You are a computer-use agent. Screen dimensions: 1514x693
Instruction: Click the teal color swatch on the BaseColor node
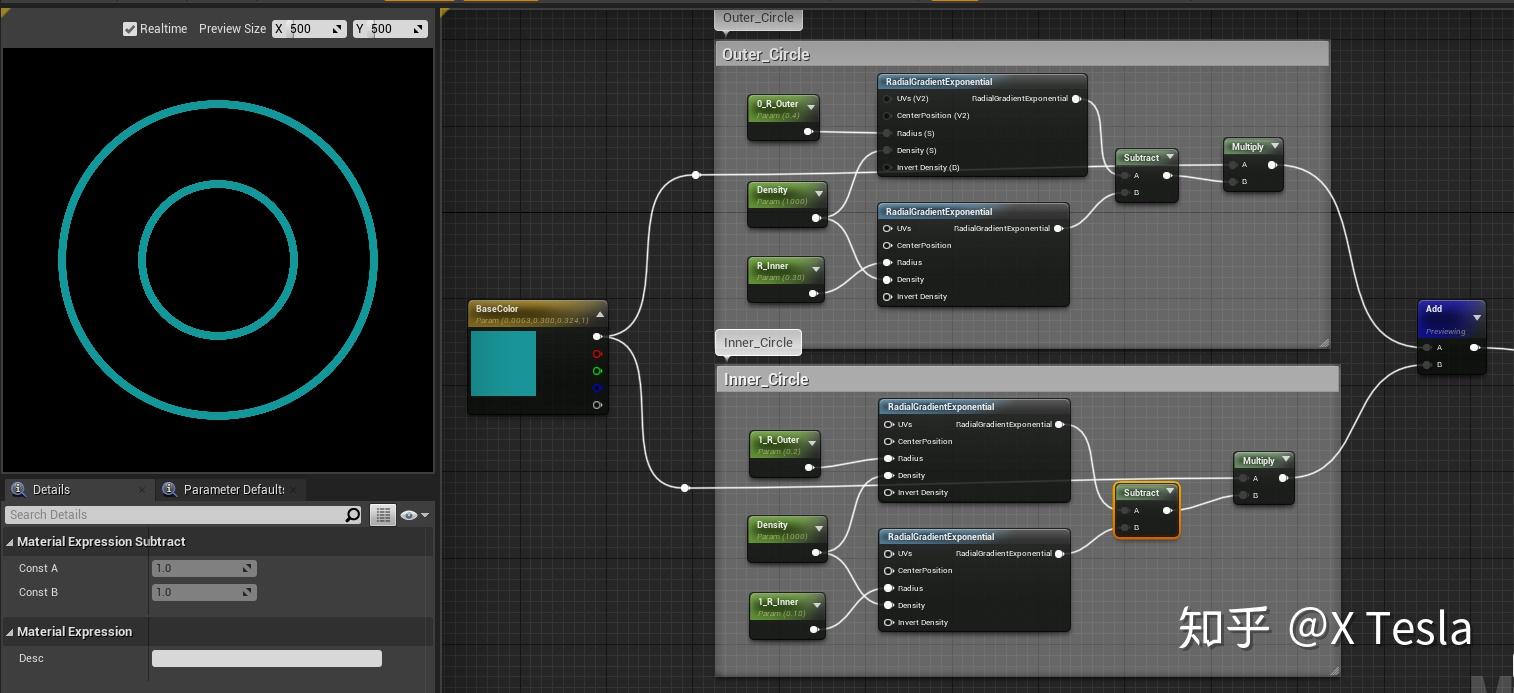coord(503,365)
